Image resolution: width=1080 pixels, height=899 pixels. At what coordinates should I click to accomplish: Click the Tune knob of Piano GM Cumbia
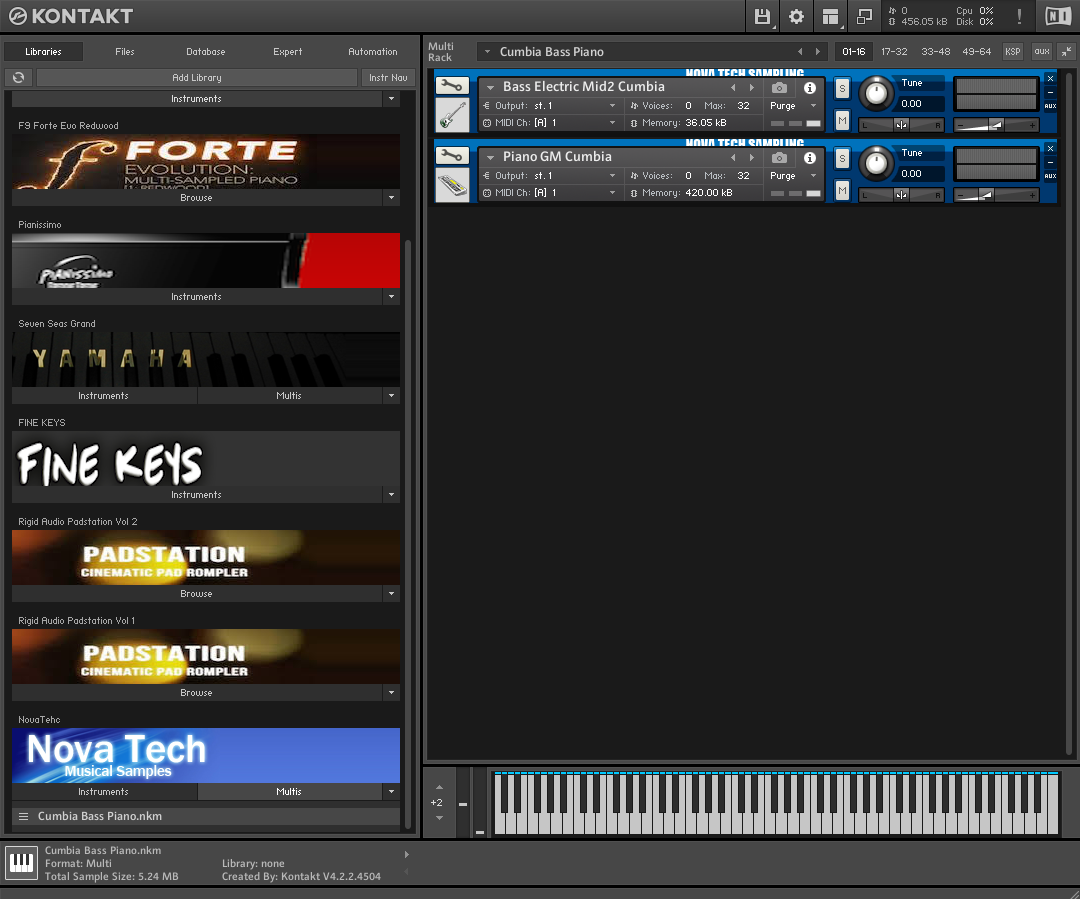[876, 163]
